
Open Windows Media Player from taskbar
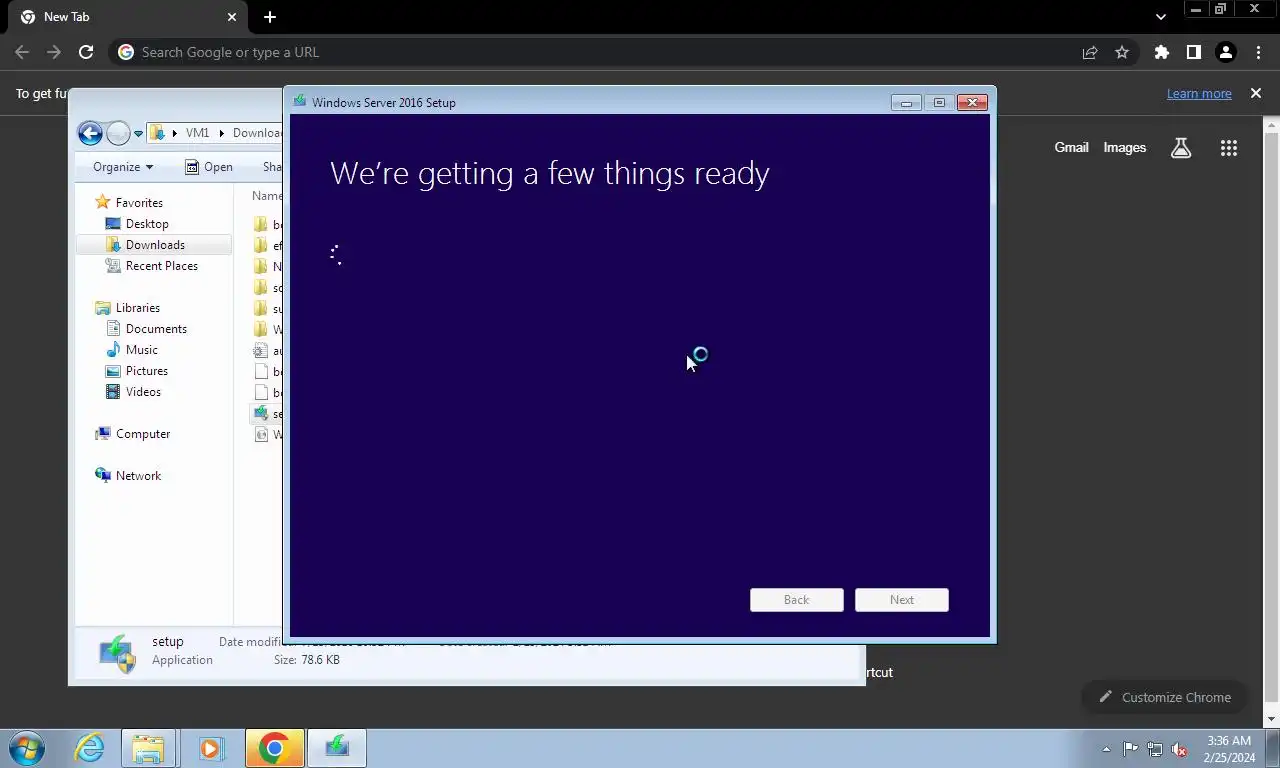[x=211, y=748]
